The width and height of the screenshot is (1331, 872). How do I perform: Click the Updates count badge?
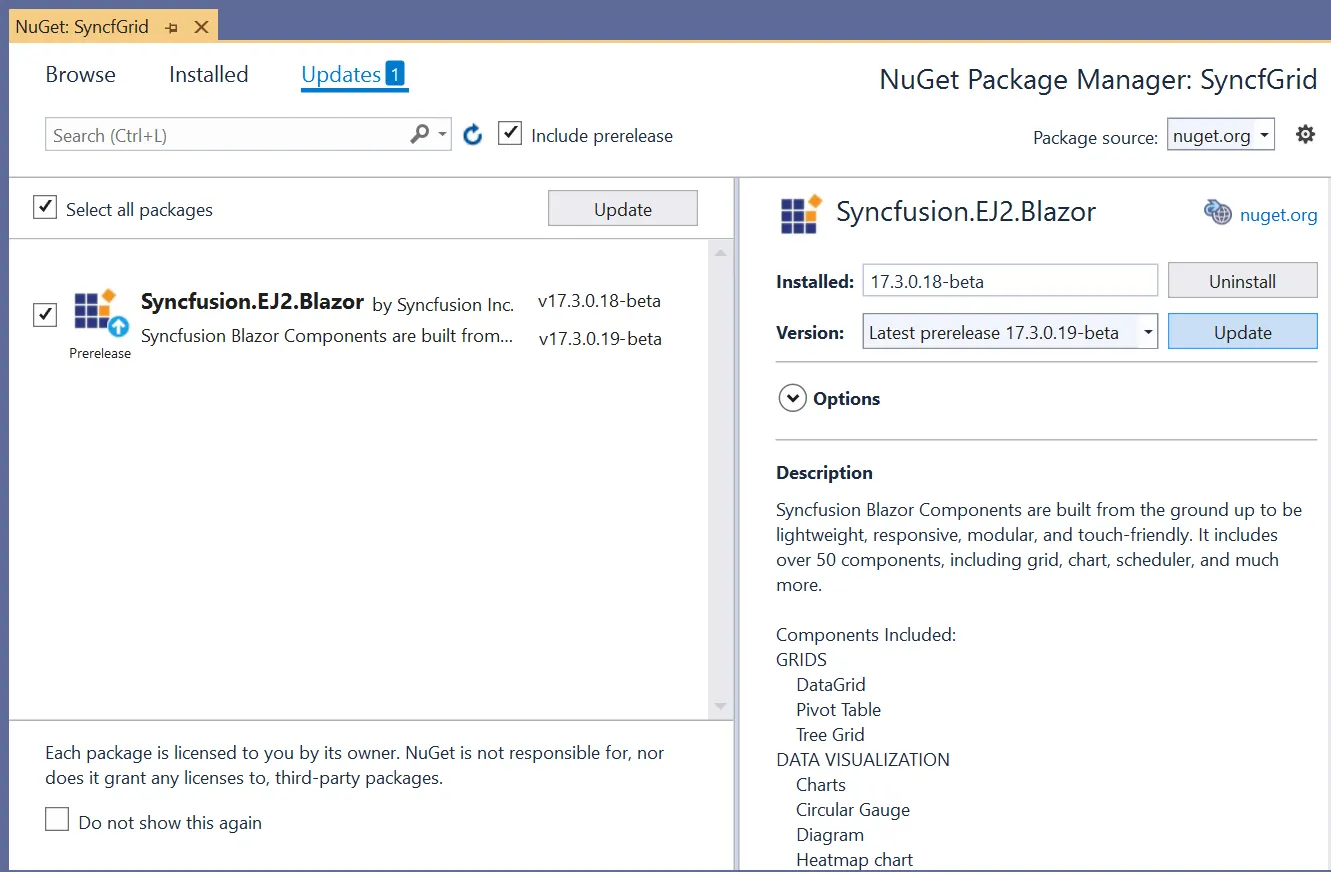pyautogui.click(x=395, y=73)
